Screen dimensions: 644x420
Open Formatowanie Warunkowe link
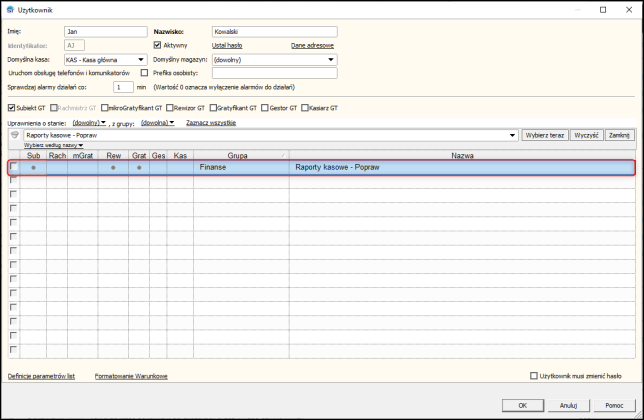point(131,376)
